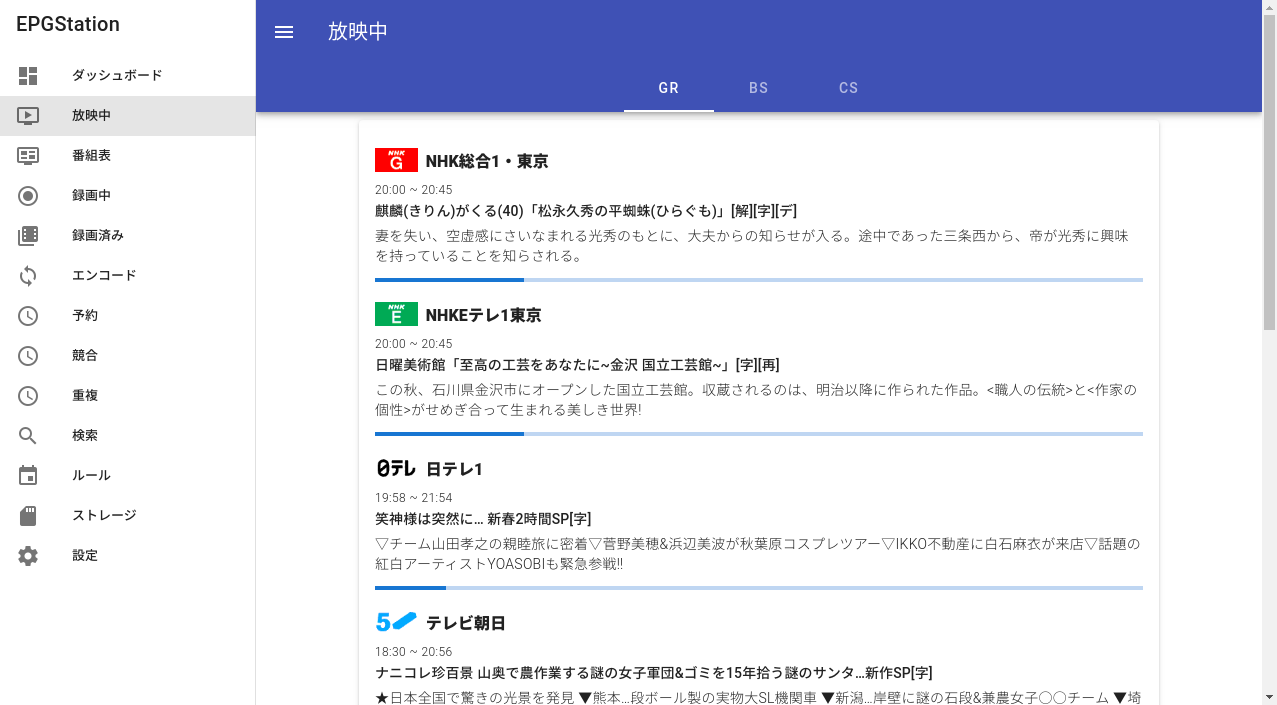Screen dimensions: 1277x705
Task: Switch to the CS tab
Action: click(x=848, y=88)
